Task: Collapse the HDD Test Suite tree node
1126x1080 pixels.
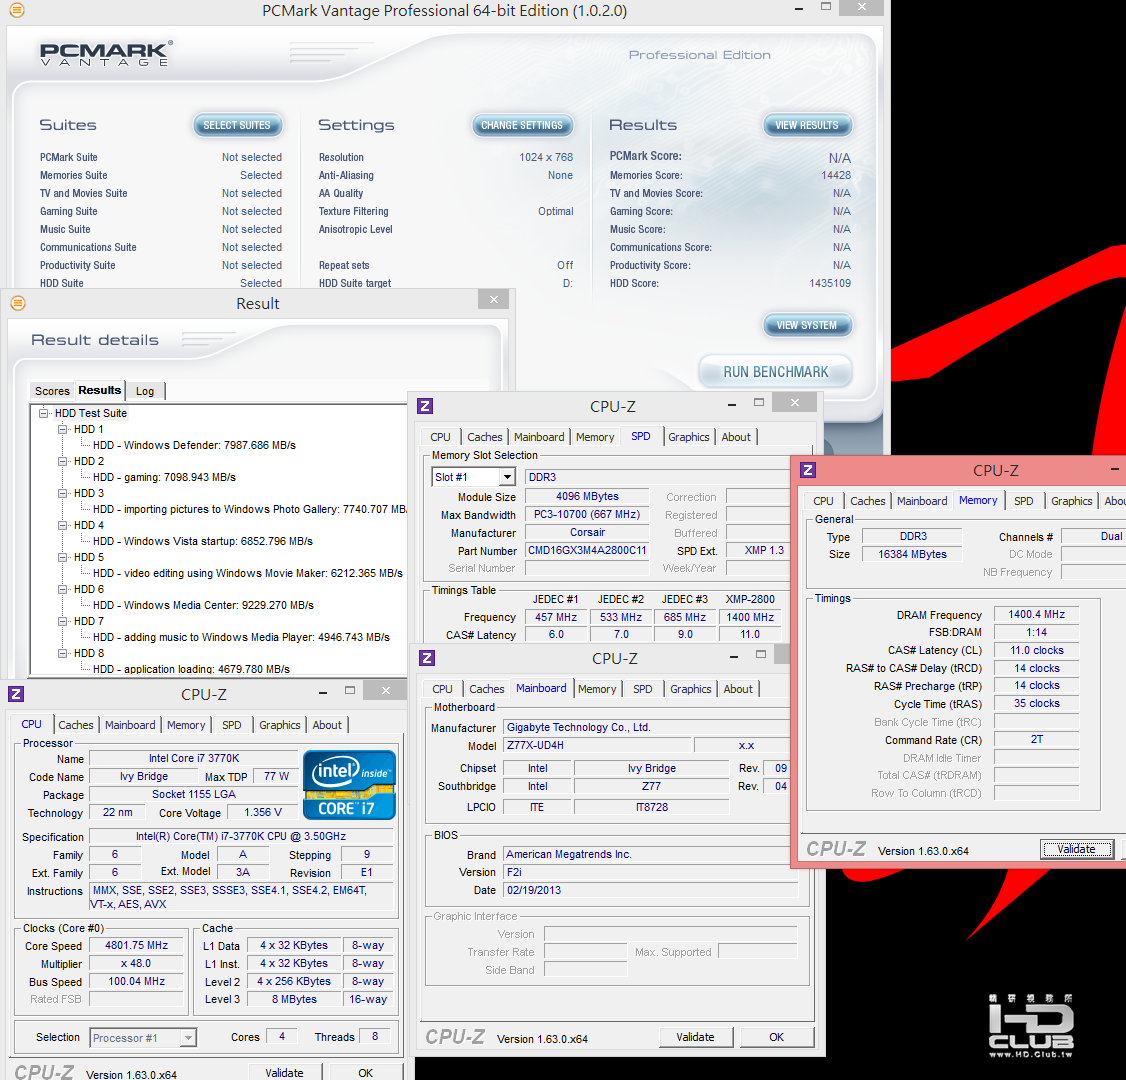Action: point(44,413)
